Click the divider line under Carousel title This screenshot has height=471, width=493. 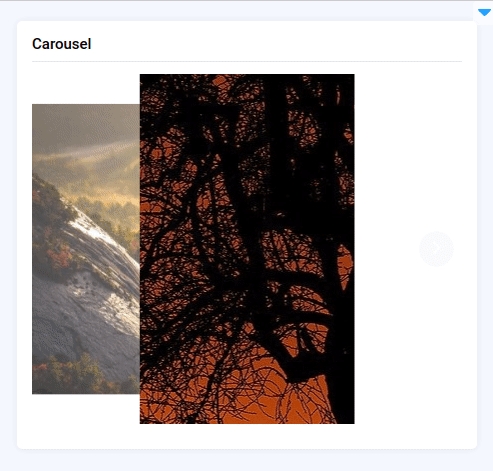click(247, 61)
